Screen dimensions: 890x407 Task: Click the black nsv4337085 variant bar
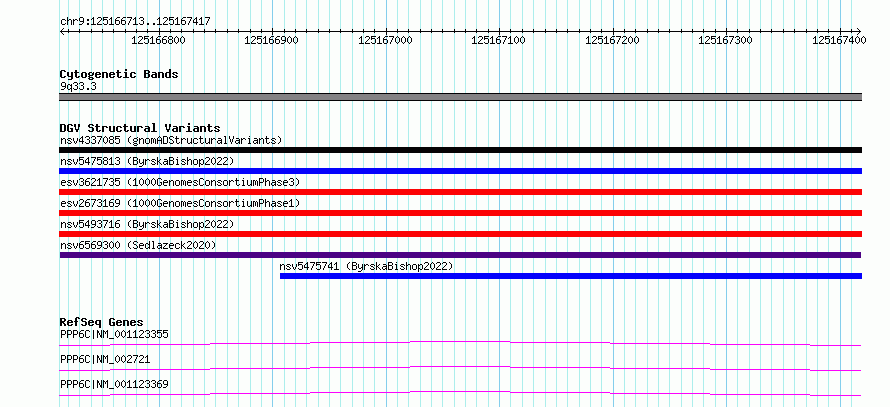[x=461, y=150]
